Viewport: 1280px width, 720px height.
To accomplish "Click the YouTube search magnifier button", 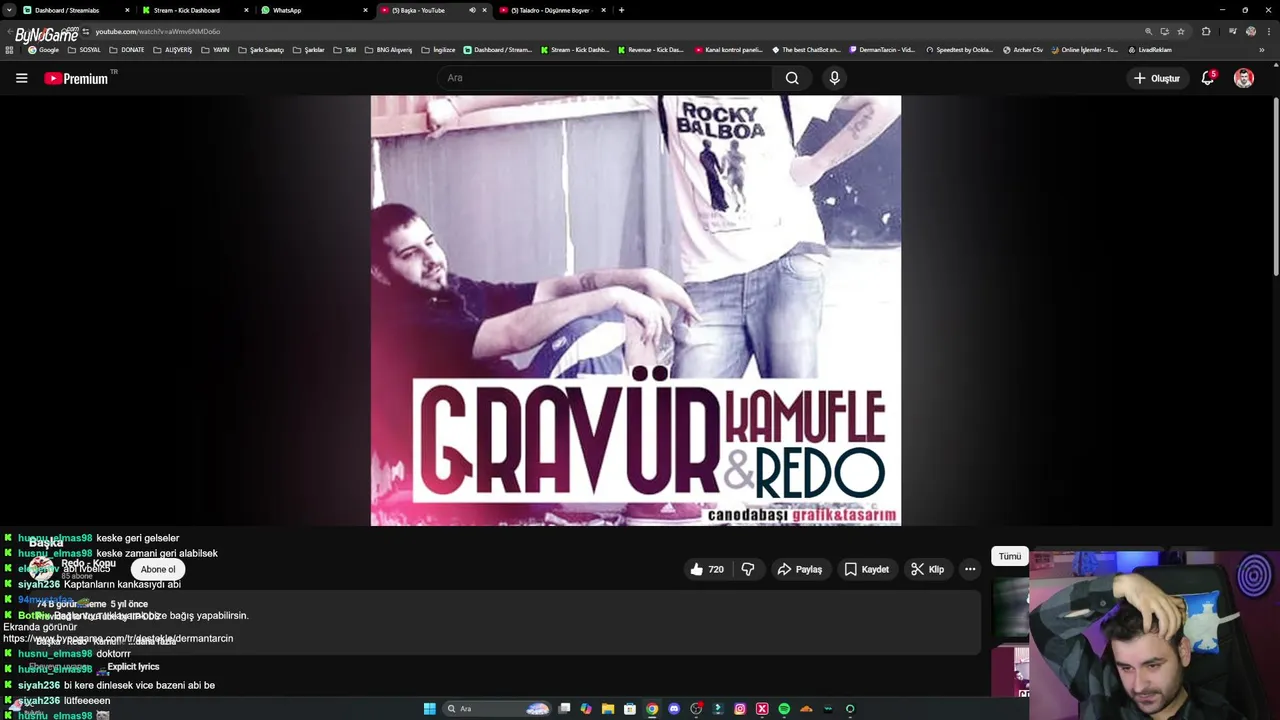I will tap(792, 78).
